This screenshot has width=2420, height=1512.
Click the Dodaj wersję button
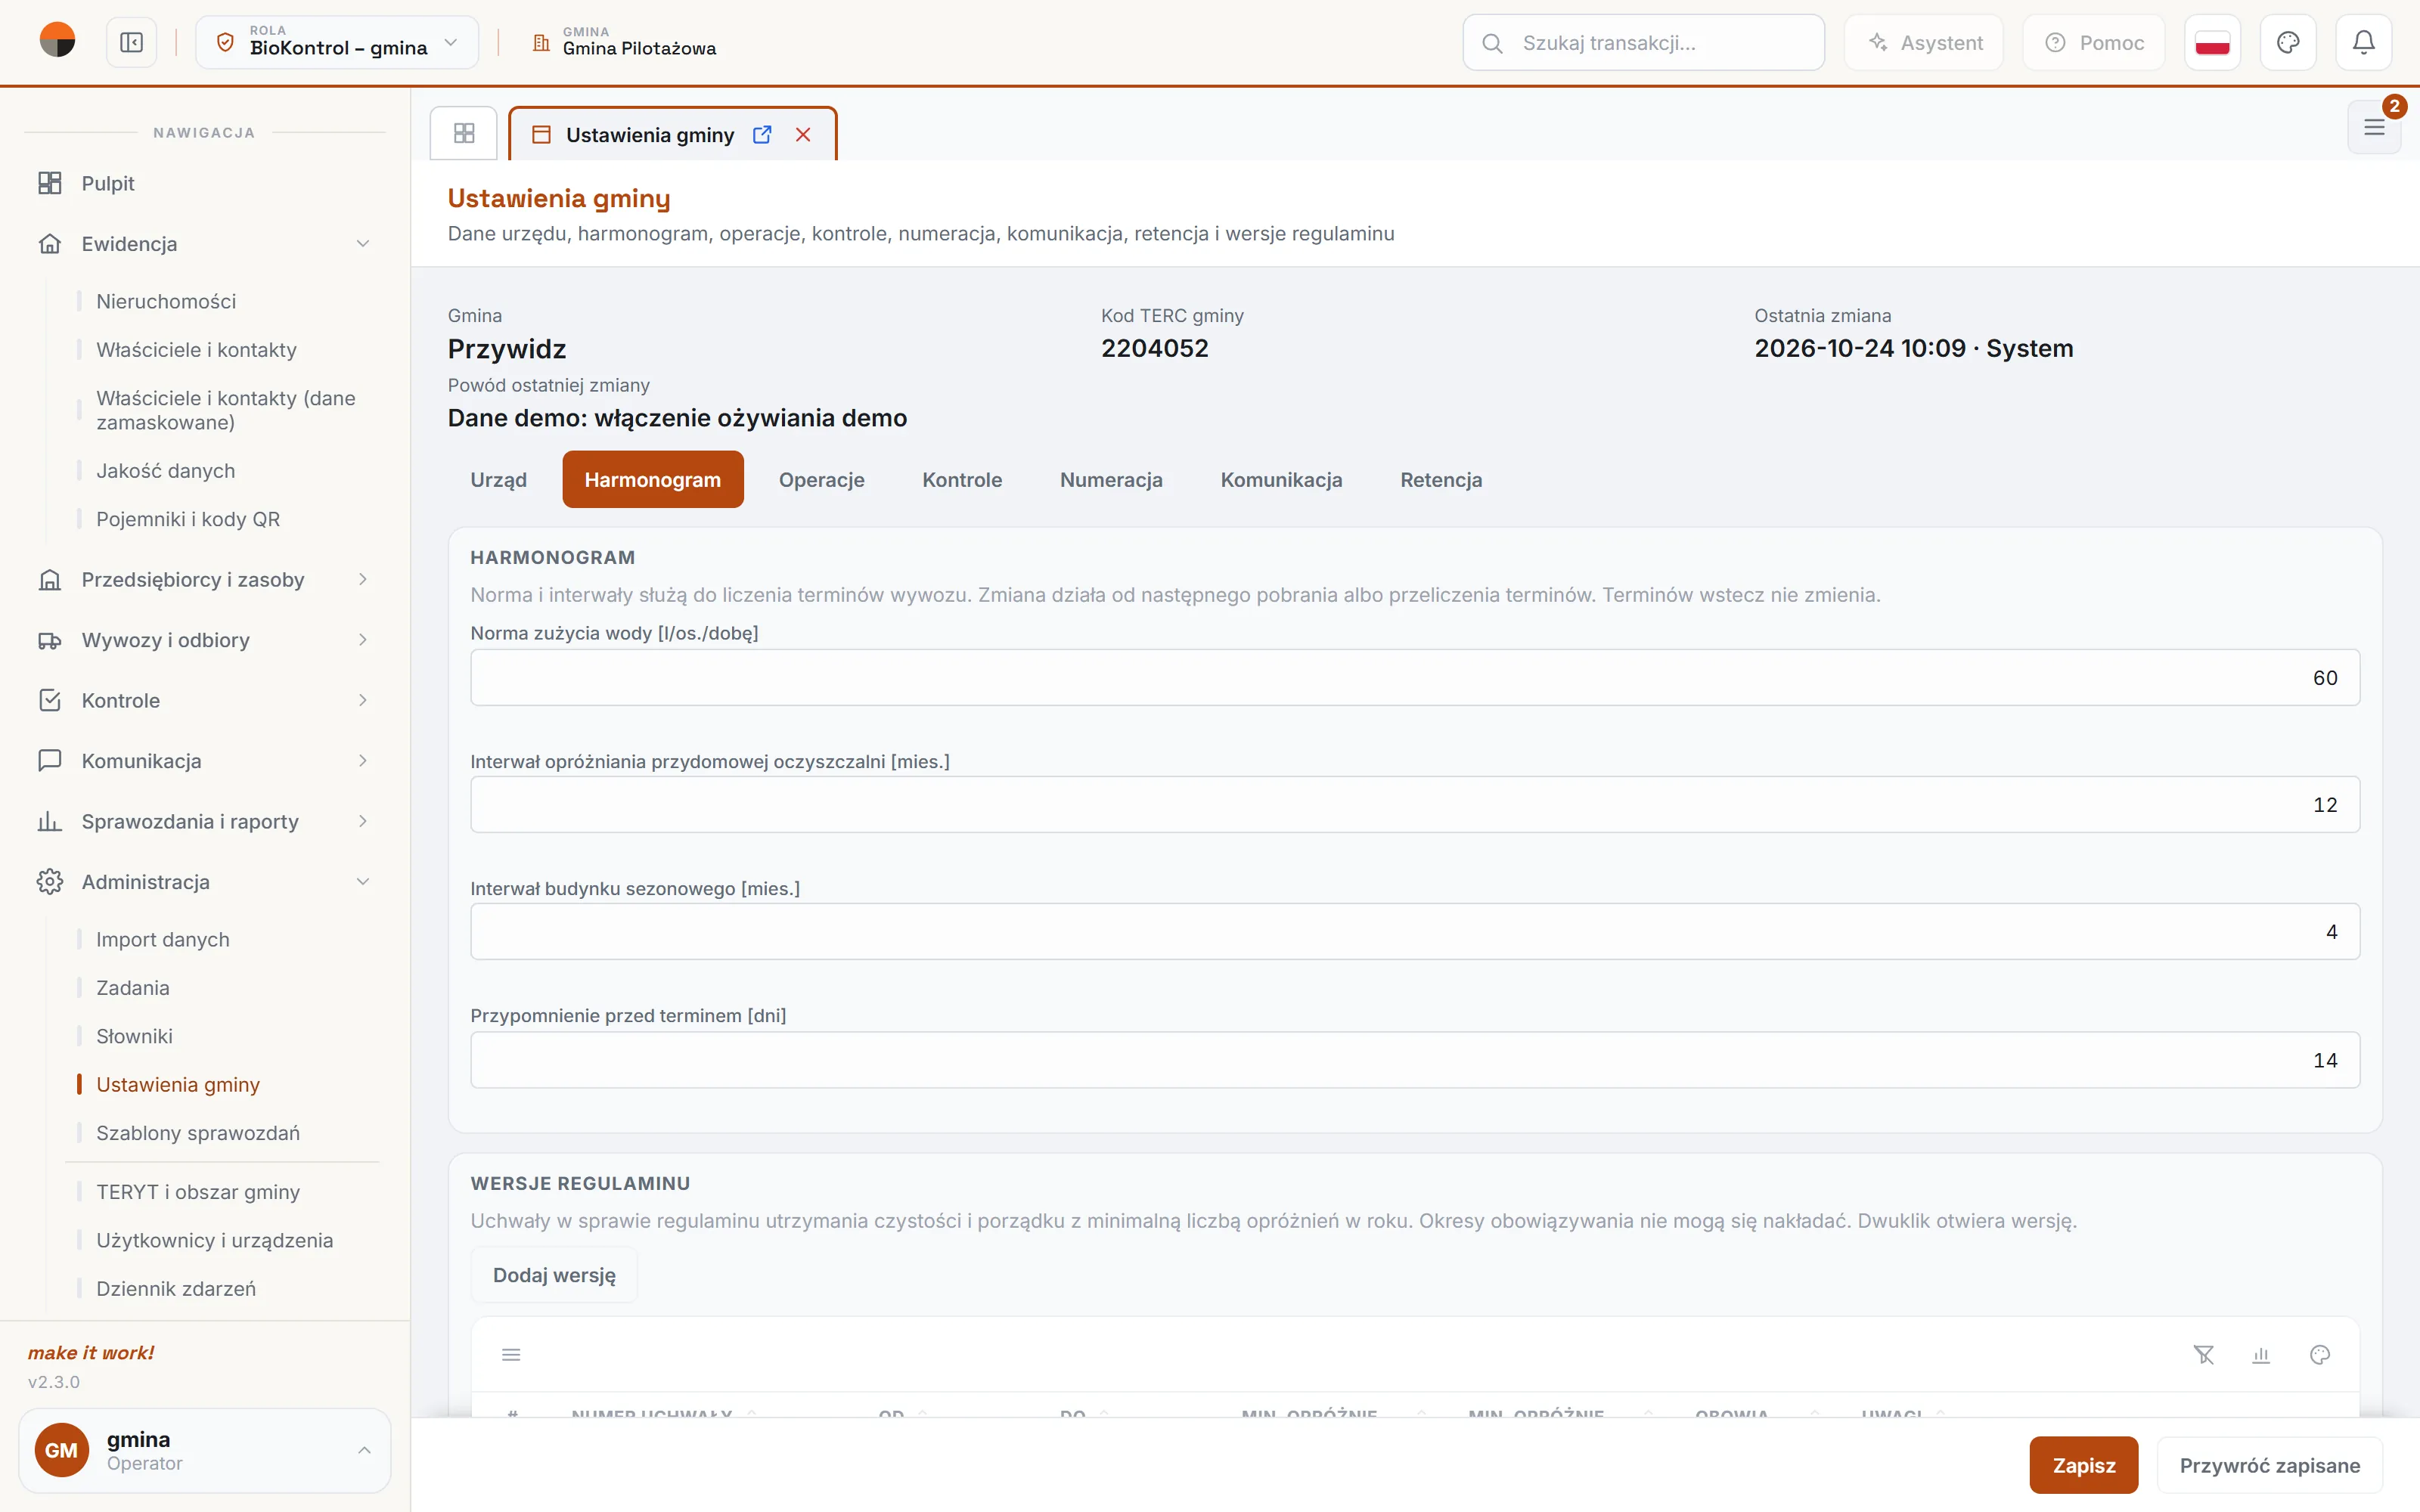[554, 1275]
